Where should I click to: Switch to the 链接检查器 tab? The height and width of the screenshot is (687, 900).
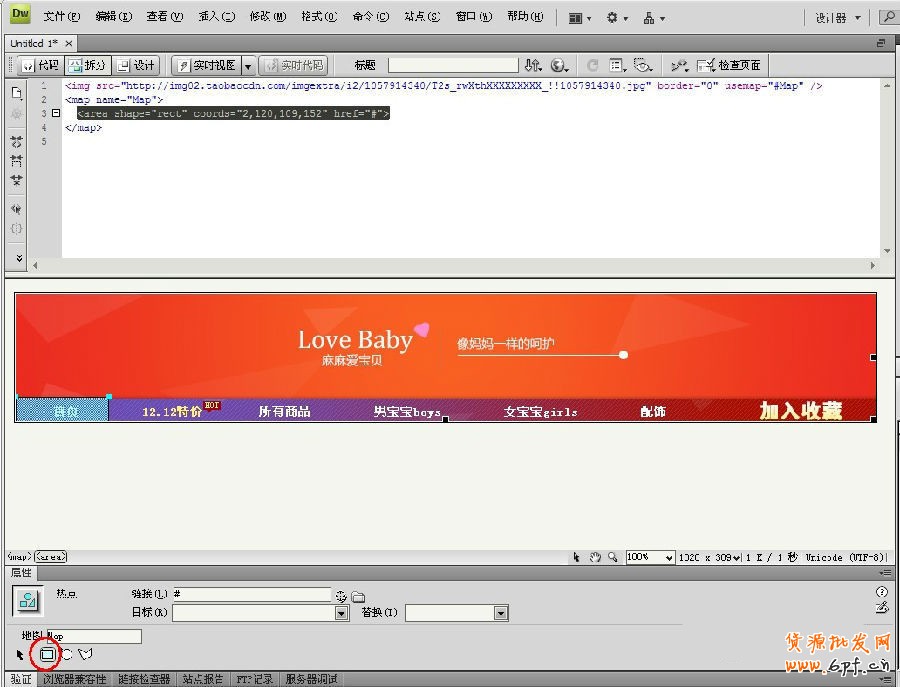click(143, 679)
